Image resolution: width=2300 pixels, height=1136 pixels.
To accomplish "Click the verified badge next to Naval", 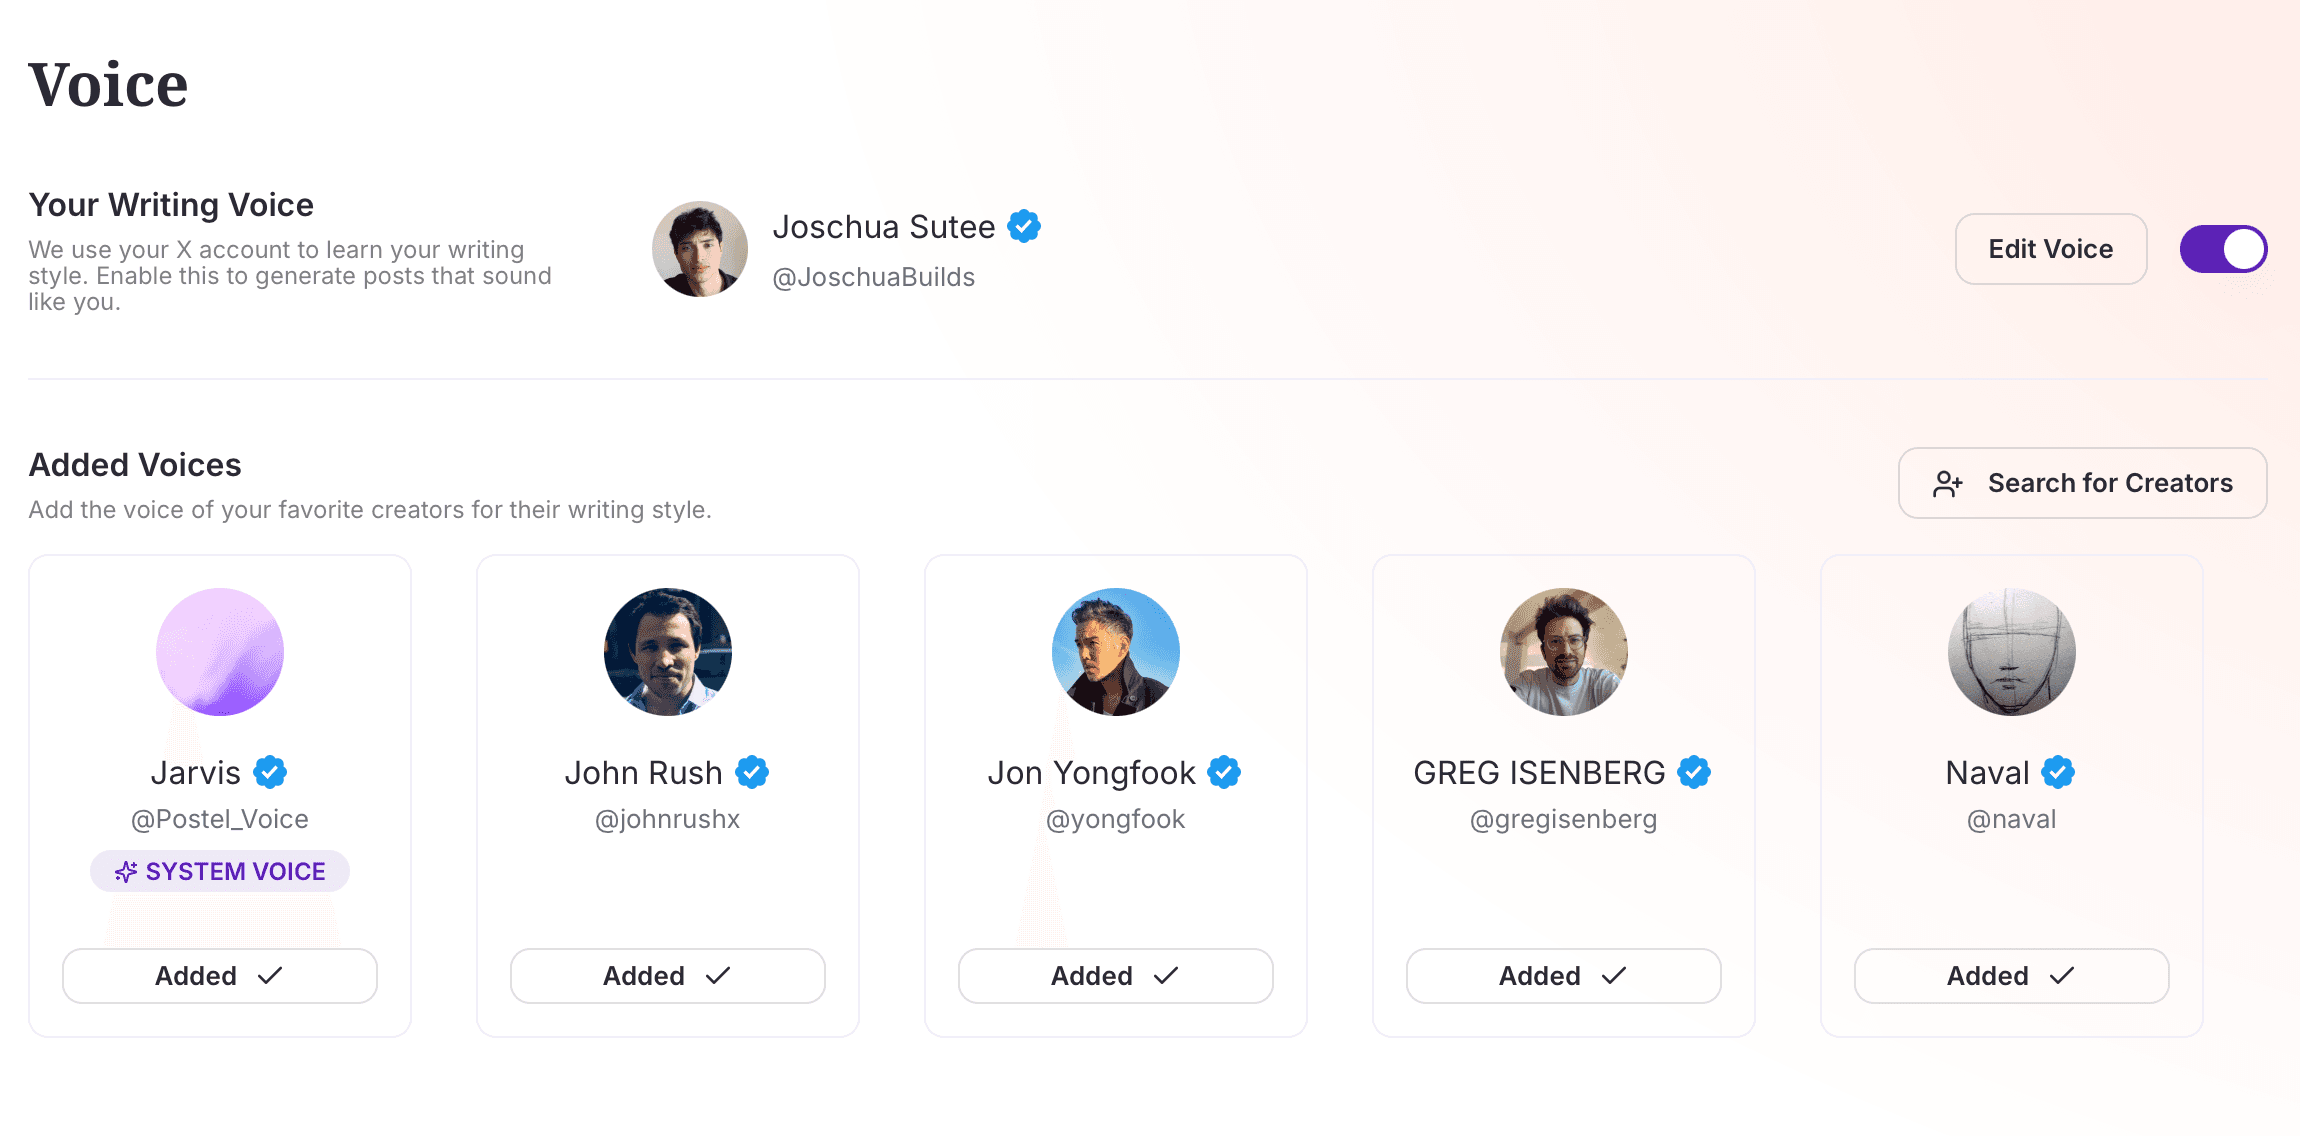I will 2058,773.
